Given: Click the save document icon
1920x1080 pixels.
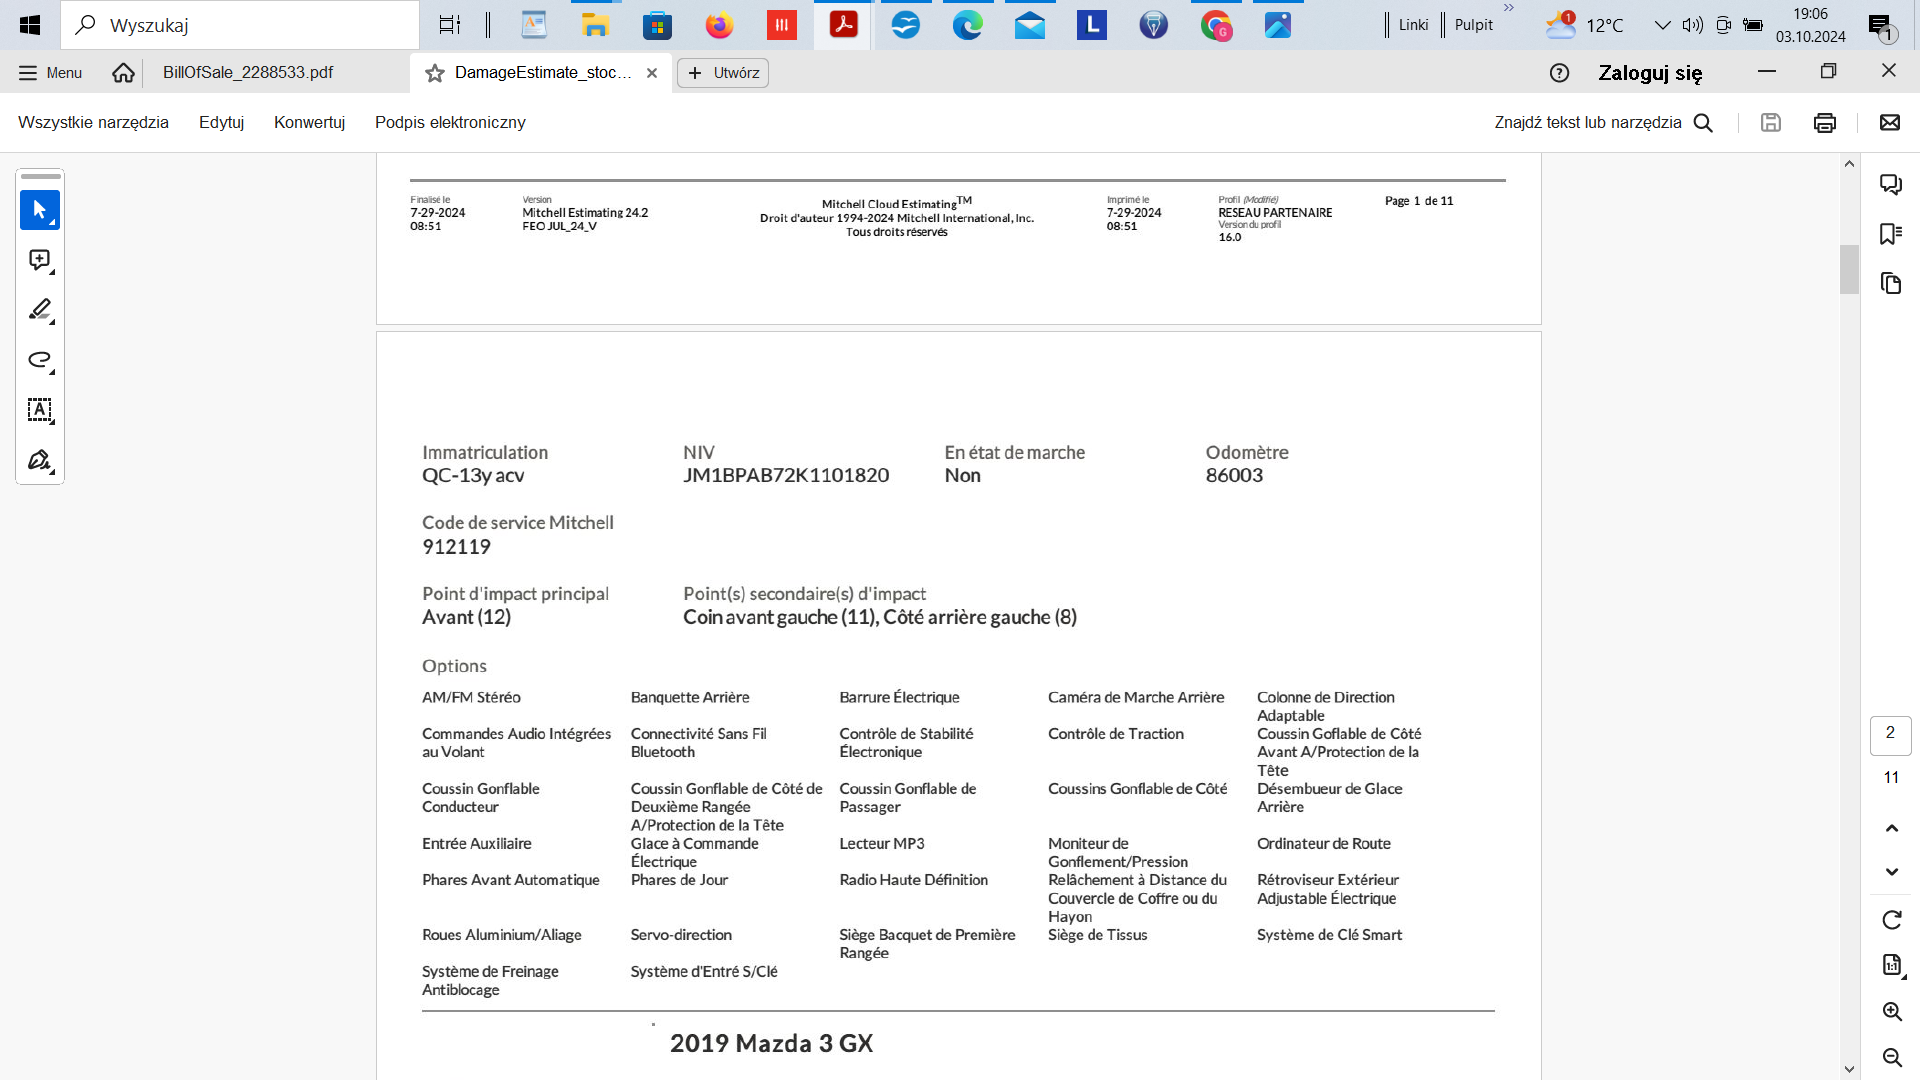Looking at the screenshot, I should coord(1770,122).
